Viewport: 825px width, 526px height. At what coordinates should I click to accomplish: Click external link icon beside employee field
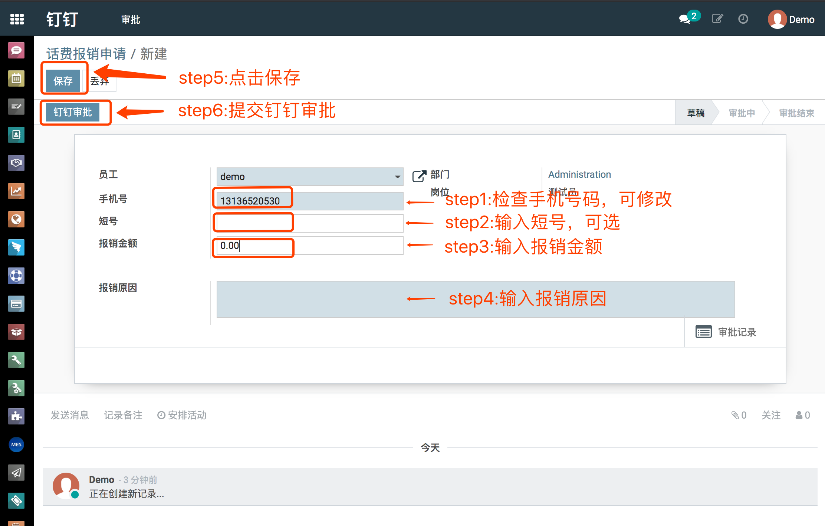(x=419, y=176)
